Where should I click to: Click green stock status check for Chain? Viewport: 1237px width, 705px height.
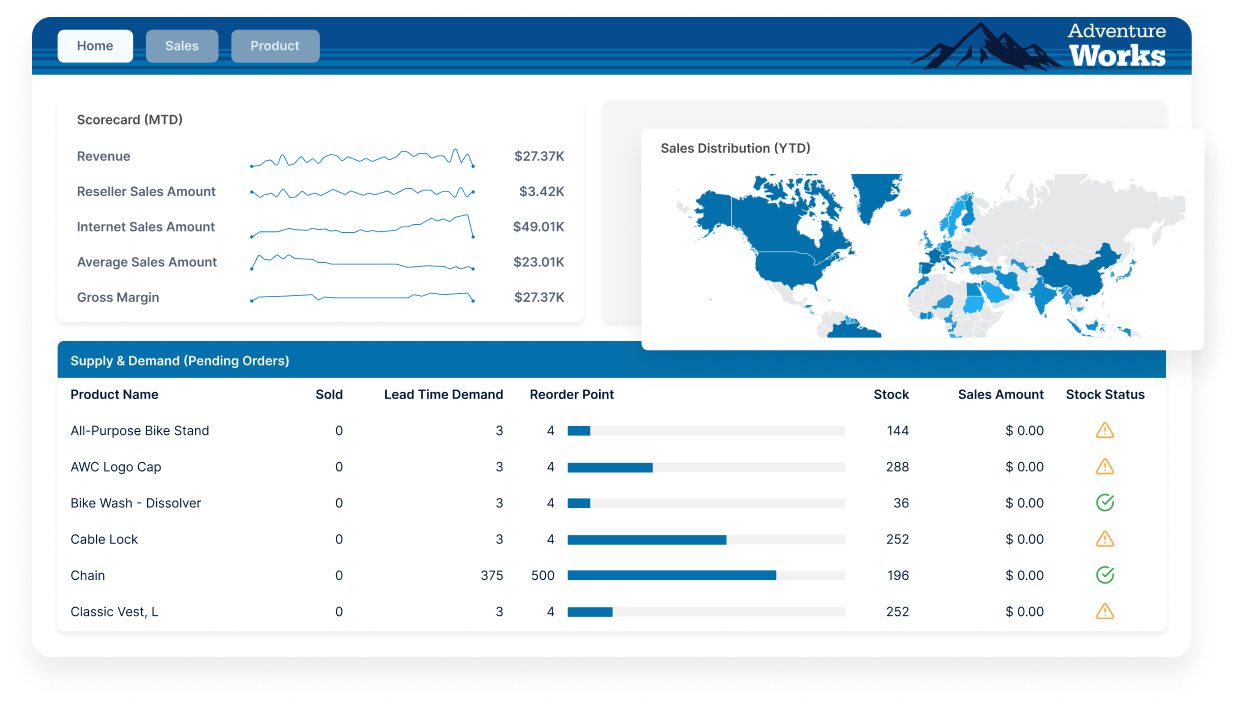click(1104, 575)
